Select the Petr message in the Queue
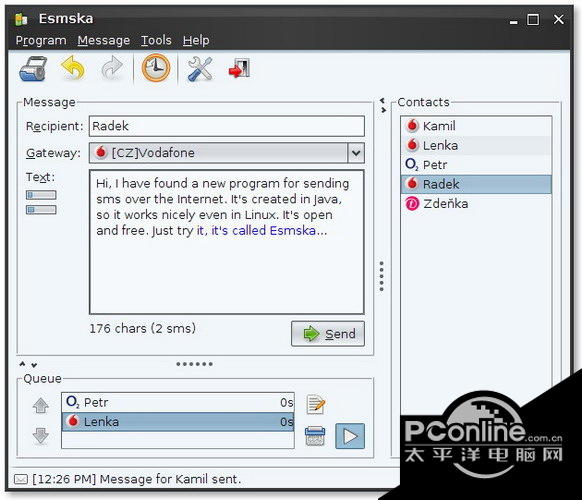 pyautogui.click(x=178, y=402)
